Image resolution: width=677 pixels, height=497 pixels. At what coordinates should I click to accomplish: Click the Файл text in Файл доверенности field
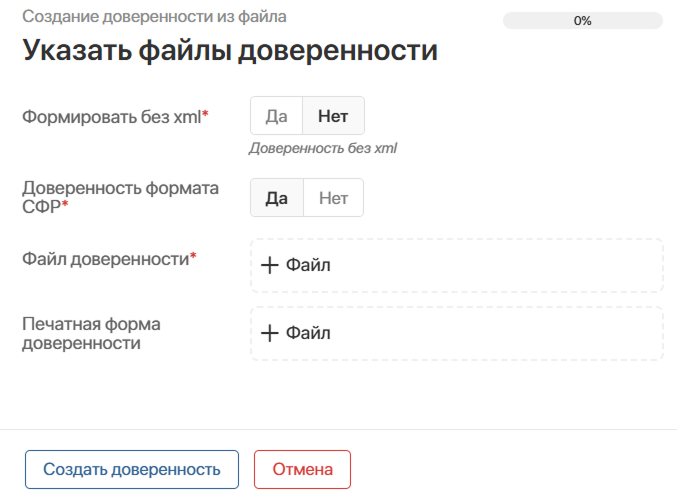point(308,266)
